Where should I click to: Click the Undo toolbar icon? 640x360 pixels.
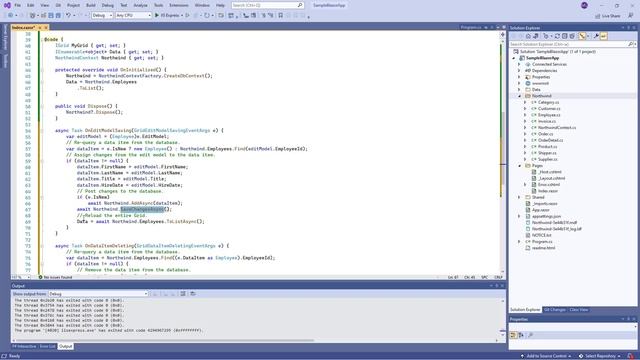pyautogui.click(x=68, y=15)
